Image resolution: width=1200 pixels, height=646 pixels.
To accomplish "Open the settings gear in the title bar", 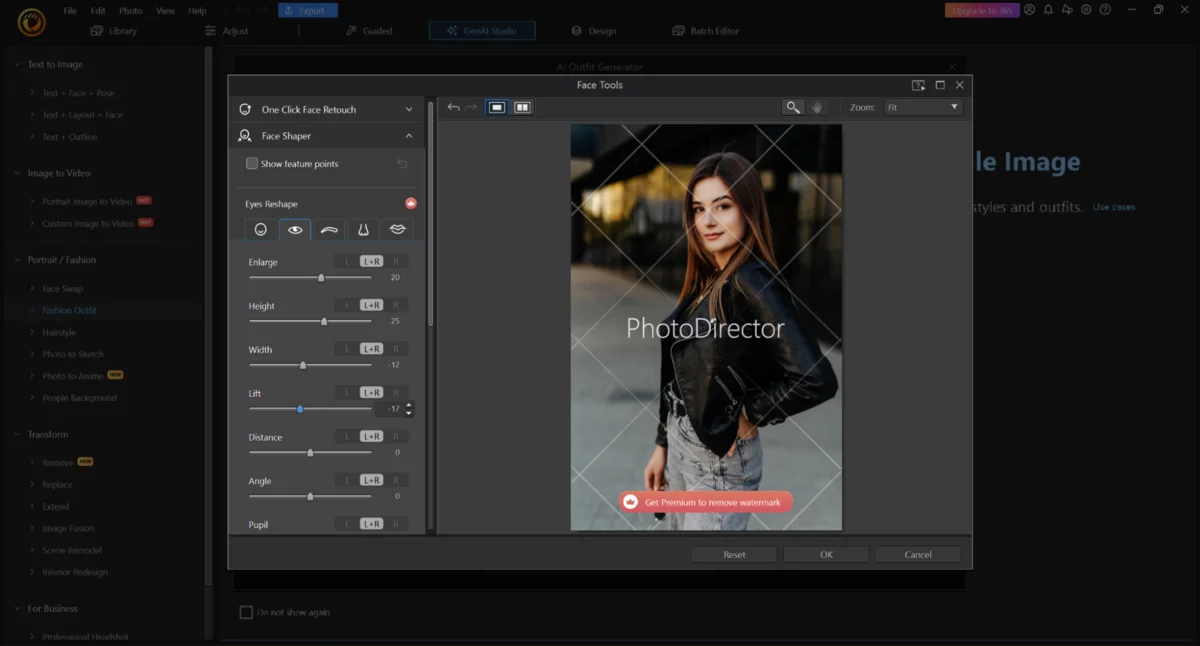I will tap(1086, 10).
